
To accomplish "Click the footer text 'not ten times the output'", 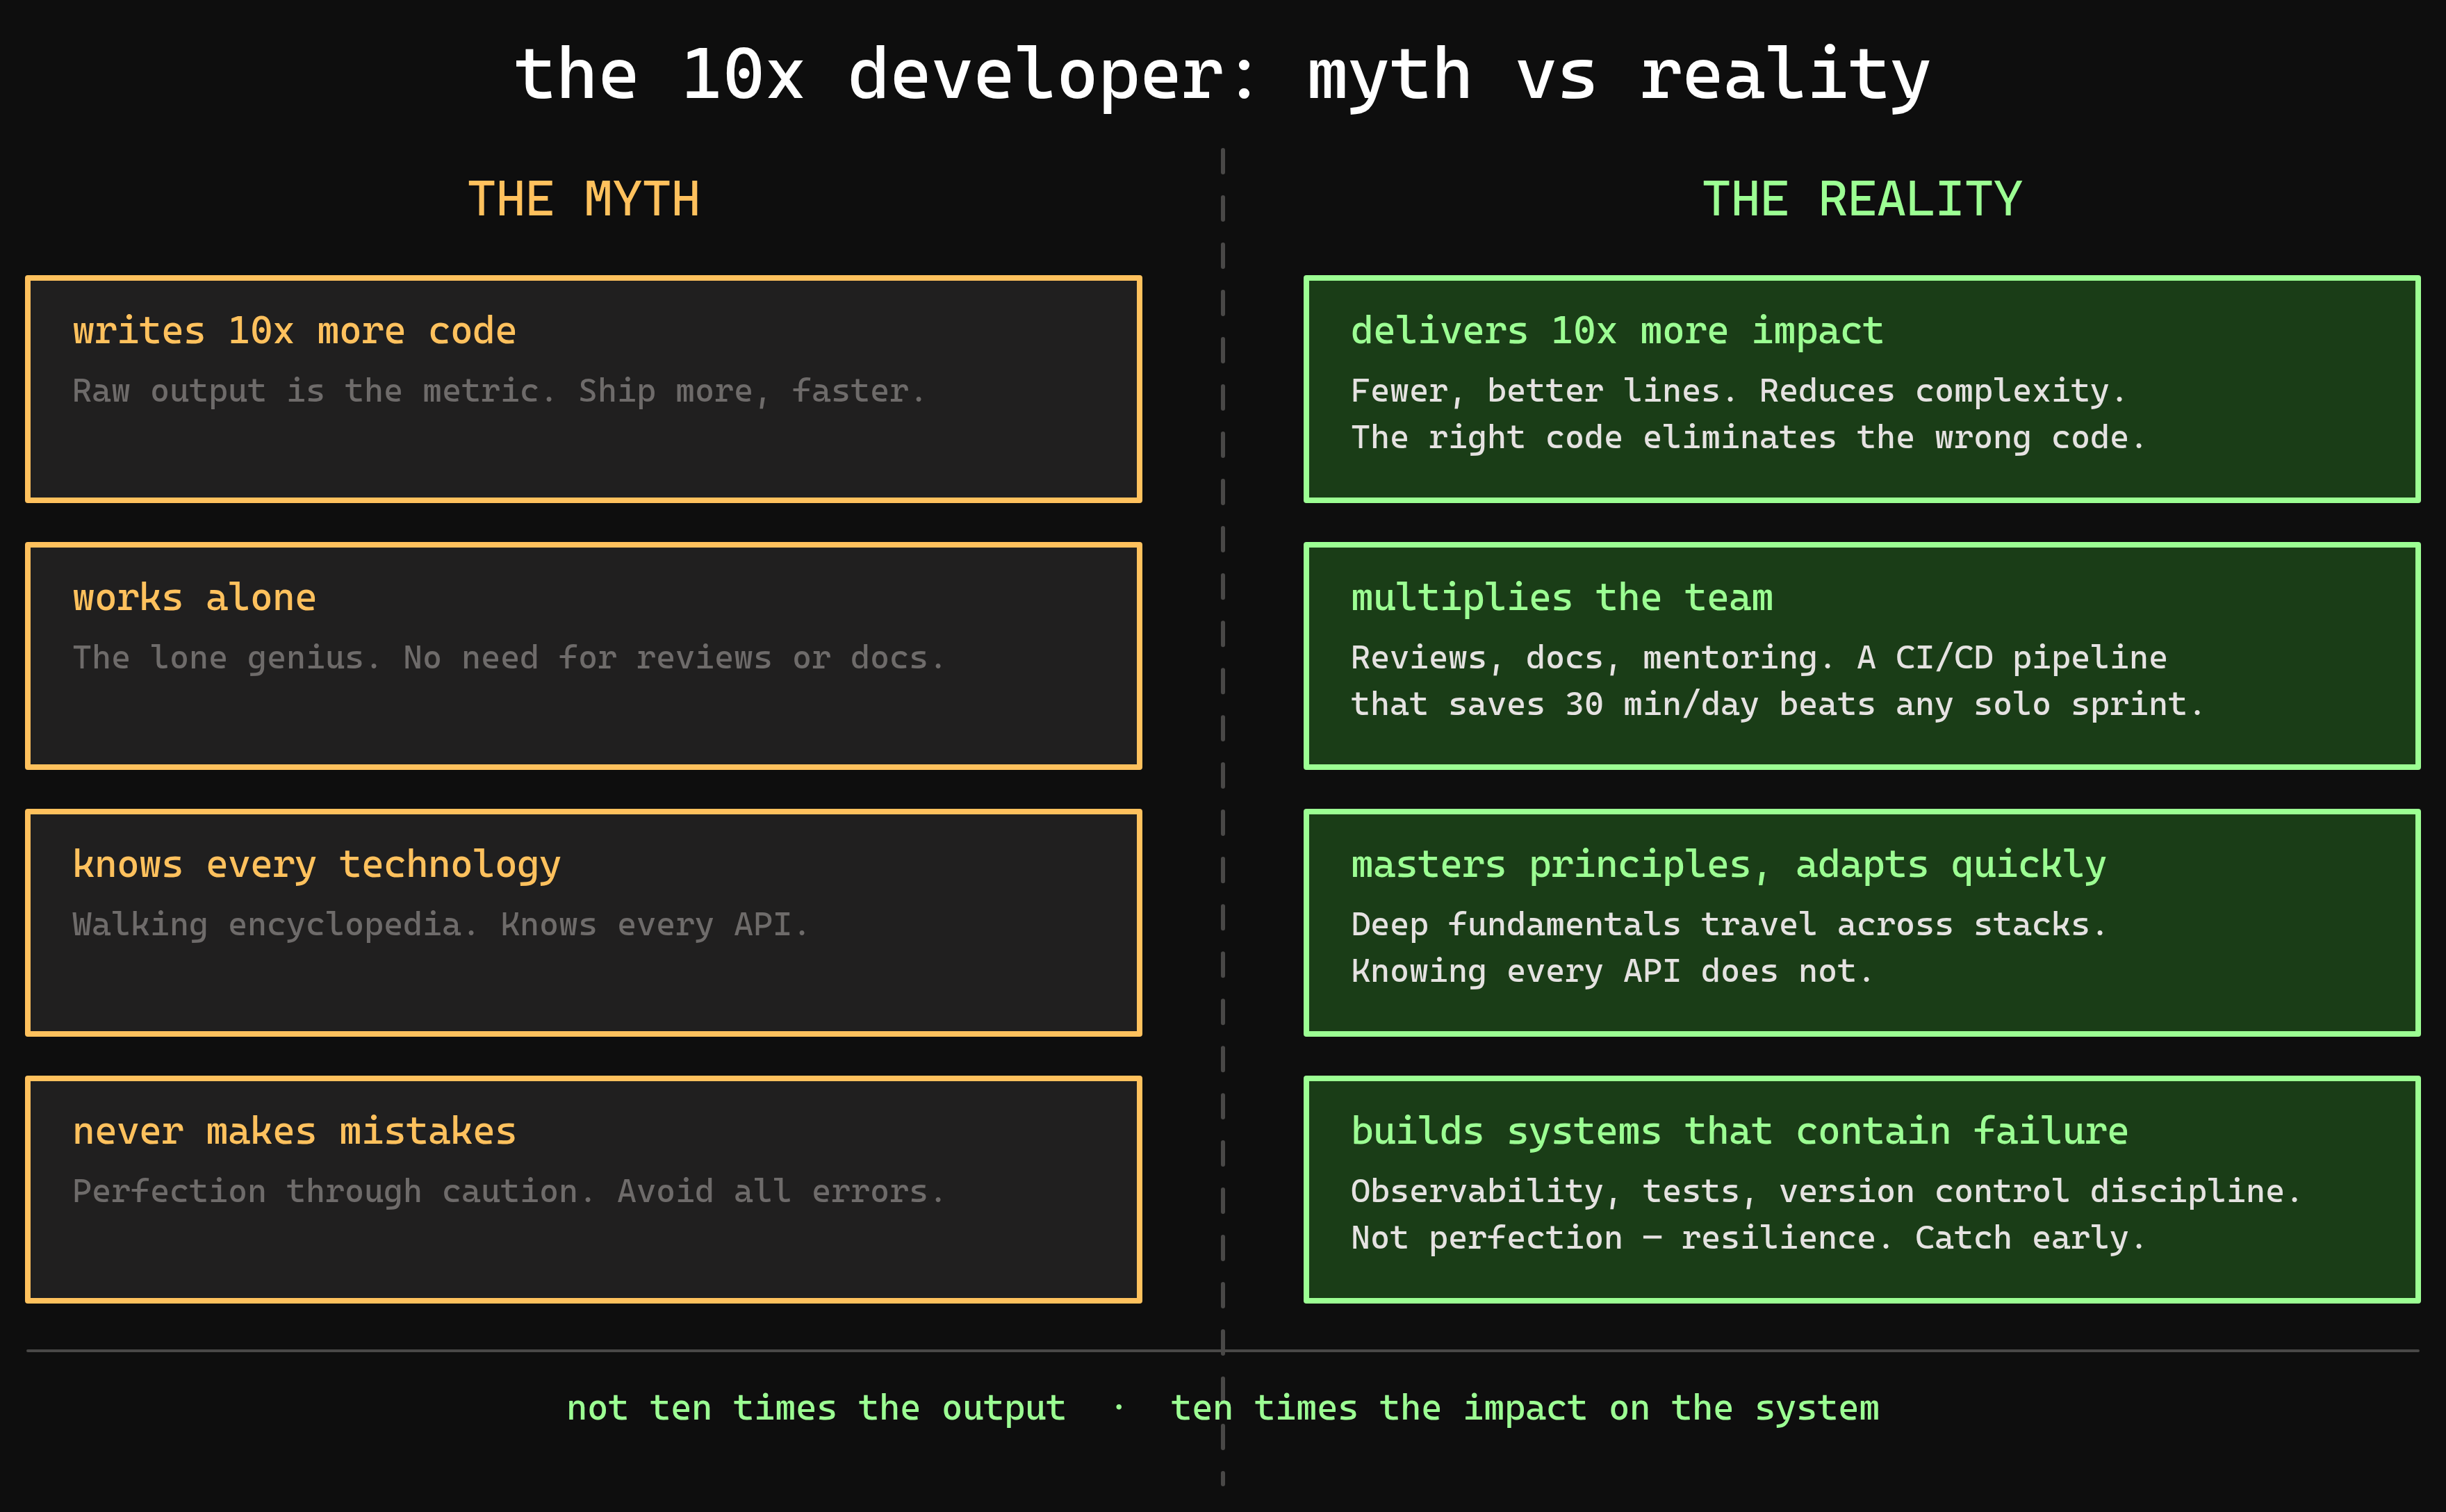I will (x=816, y=1407).
